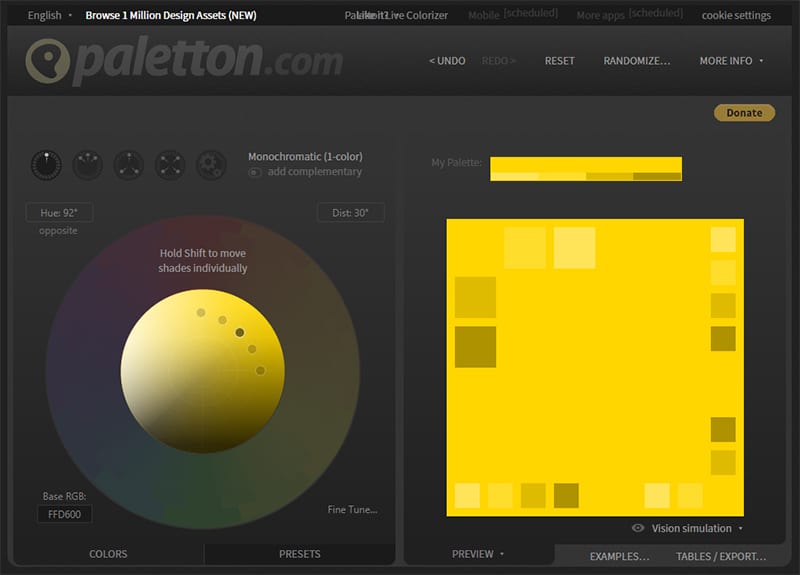Select the Free style scheme gear icon
This screenshot has width=800, height=575.
click(x=211, y=165)
